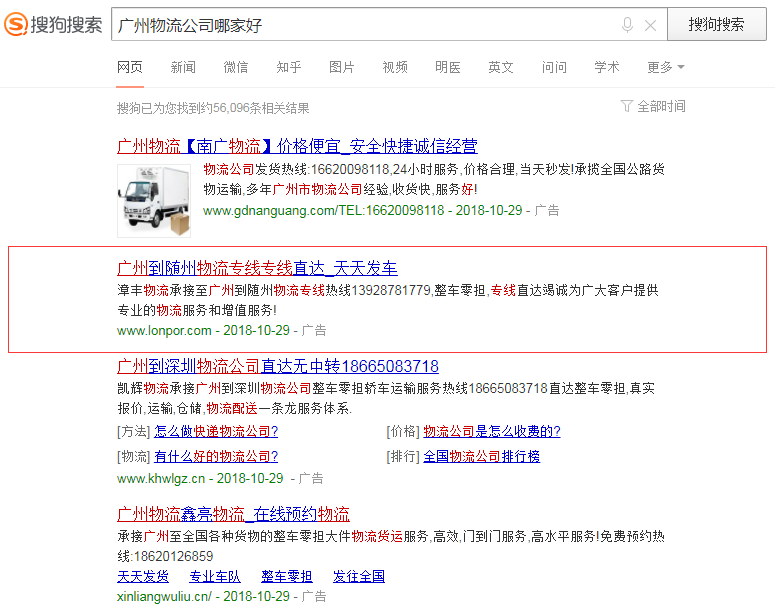Open the 天天发货 sublink

click(x=143, y=576)
